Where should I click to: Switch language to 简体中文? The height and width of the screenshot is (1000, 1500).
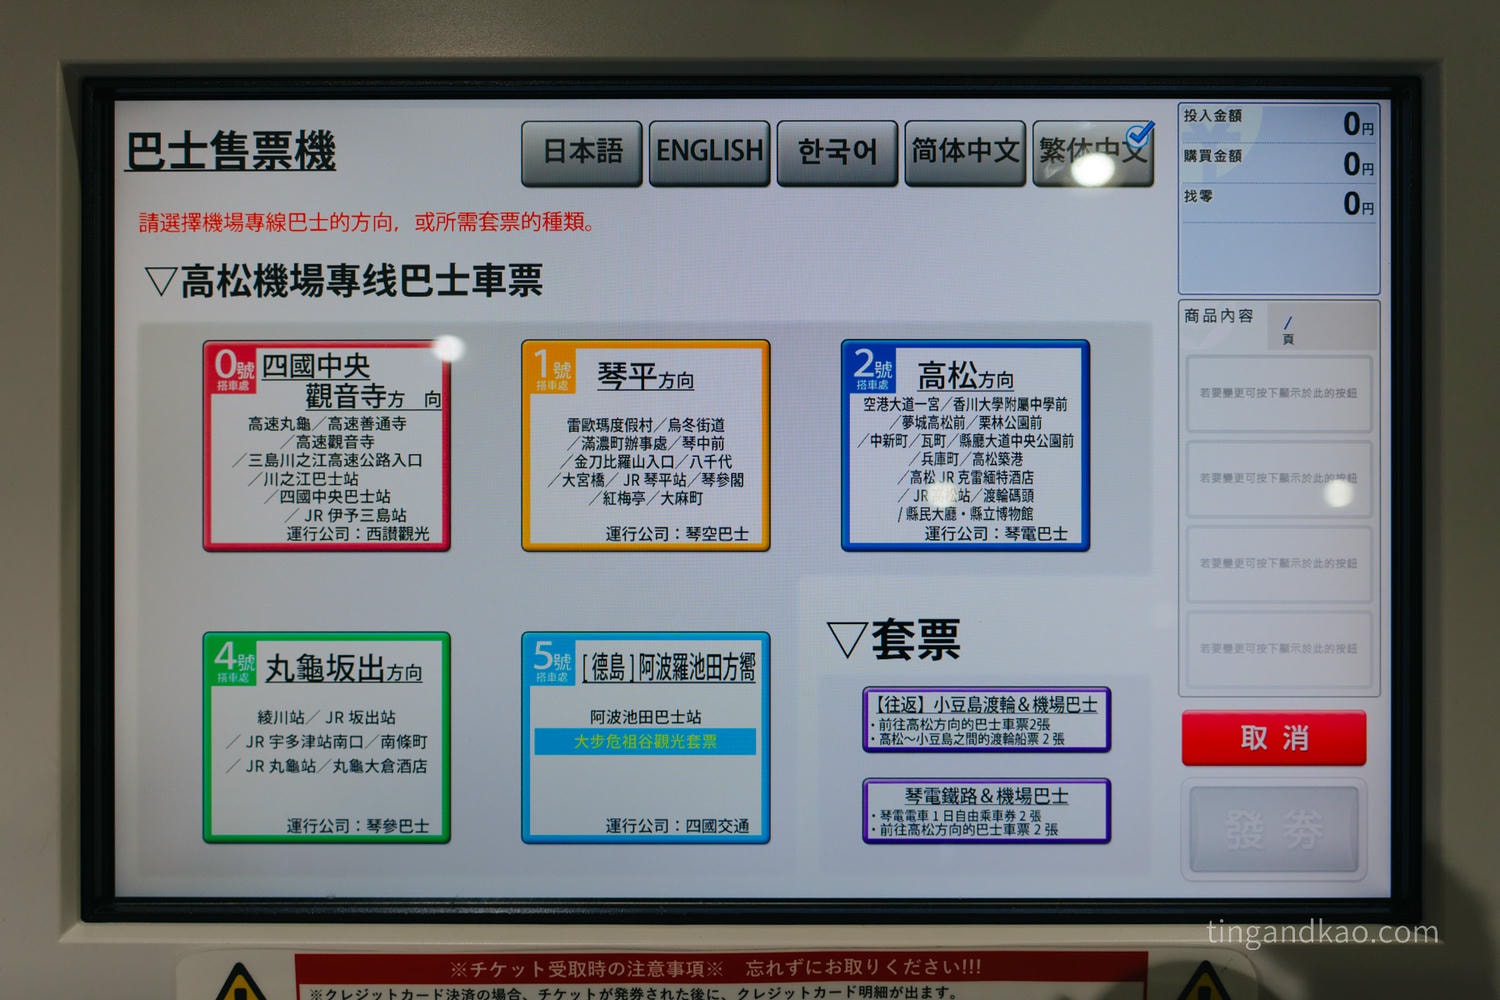coord(966,153)
